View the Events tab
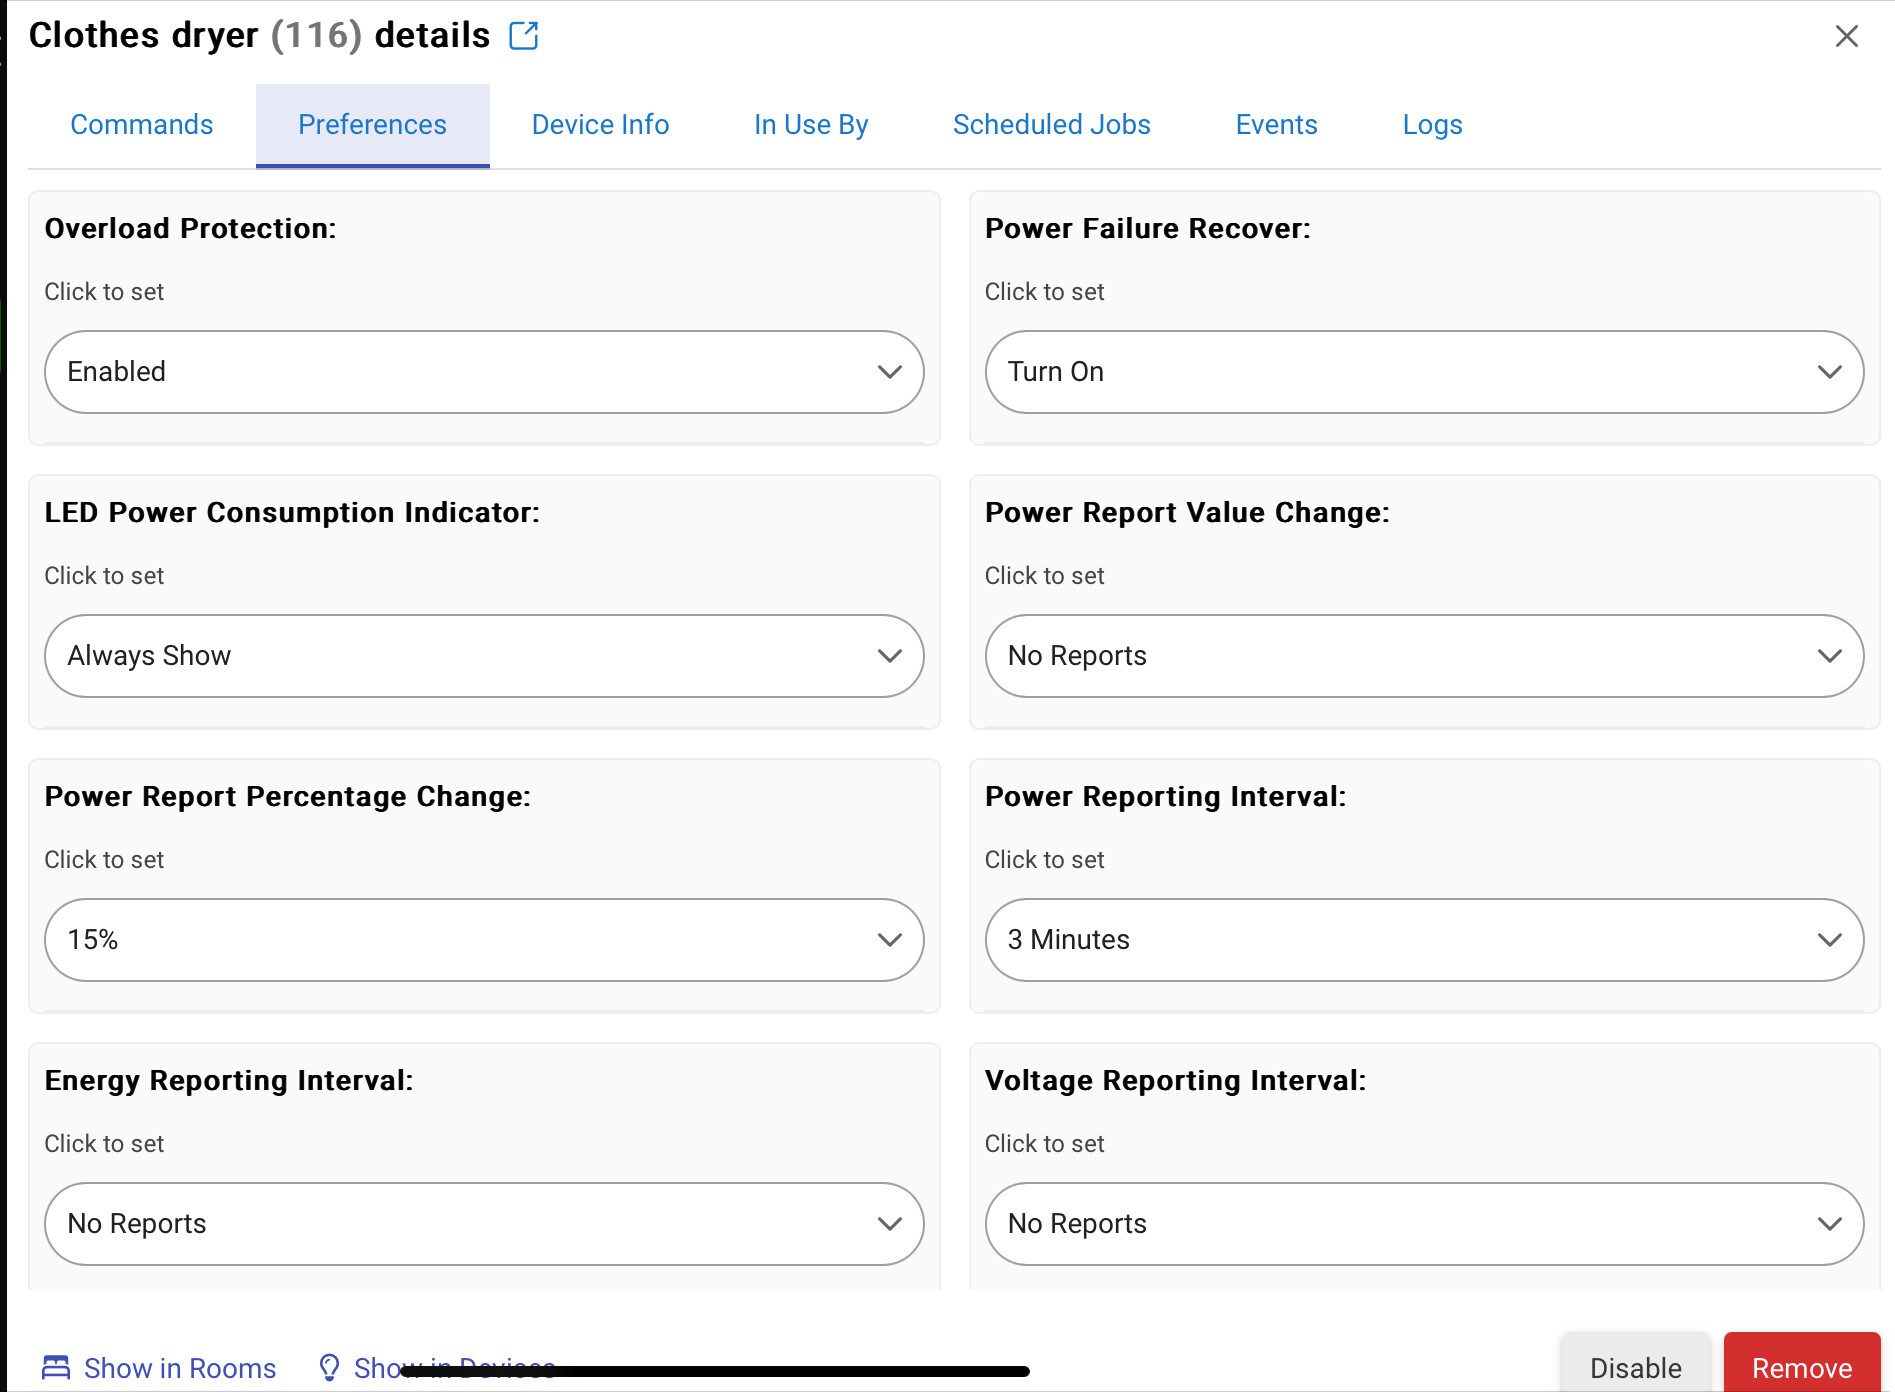Image resolution: width=1895 pixels, height=1392 pixels. (x=1276, y=125)
